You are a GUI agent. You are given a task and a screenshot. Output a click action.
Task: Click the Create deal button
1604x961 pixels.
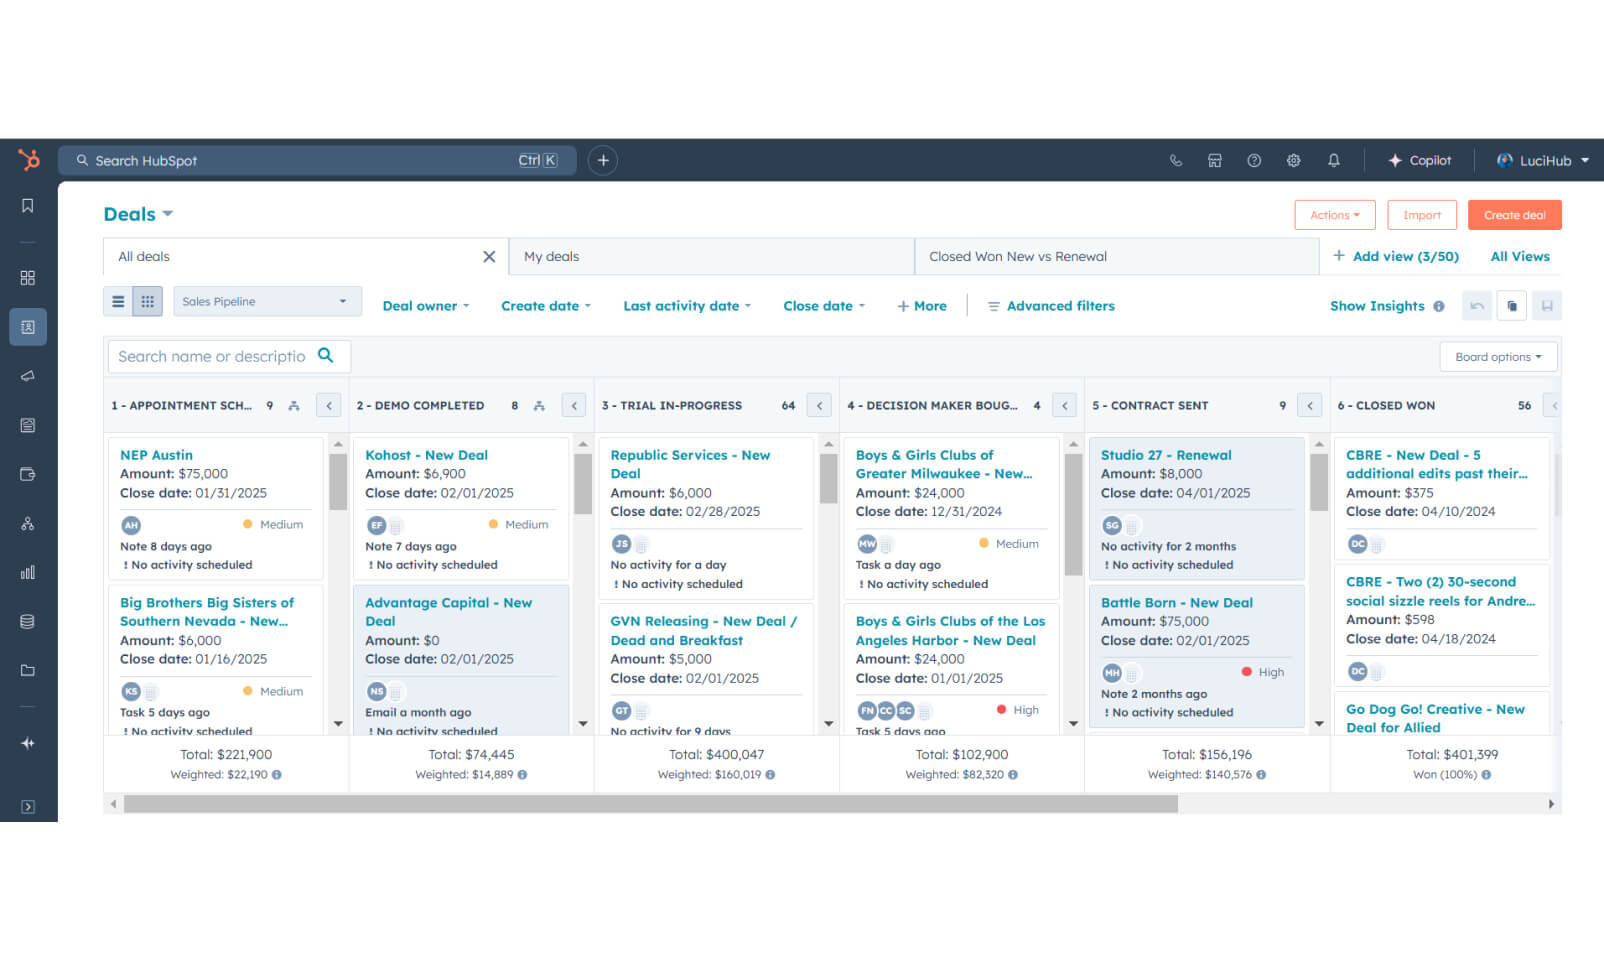(1513, 215)
